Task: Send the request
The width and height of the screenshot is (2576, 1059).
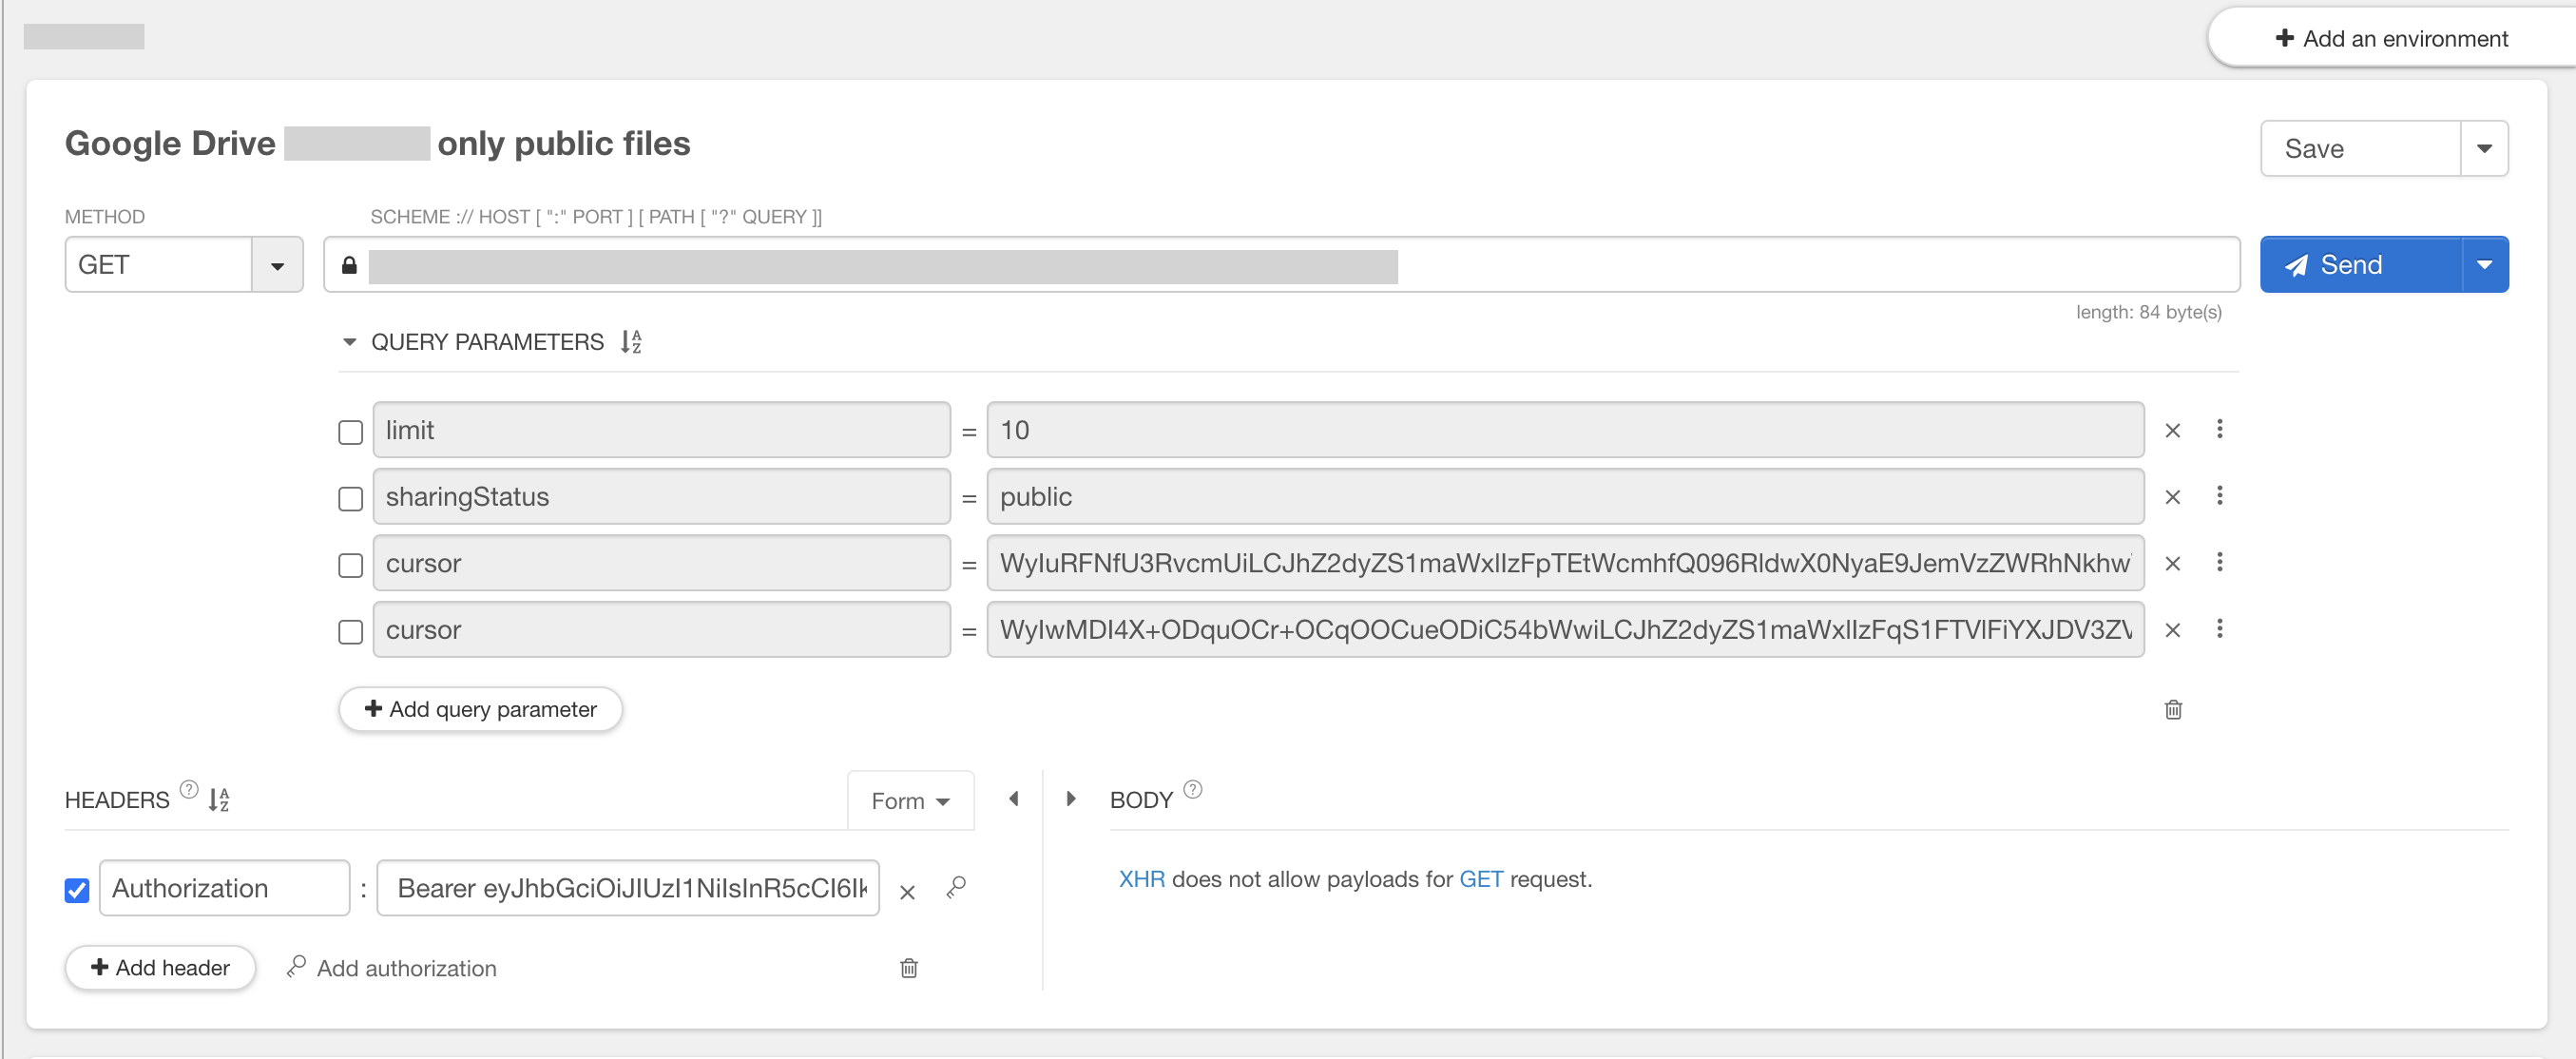Action: coord(2360,265)
